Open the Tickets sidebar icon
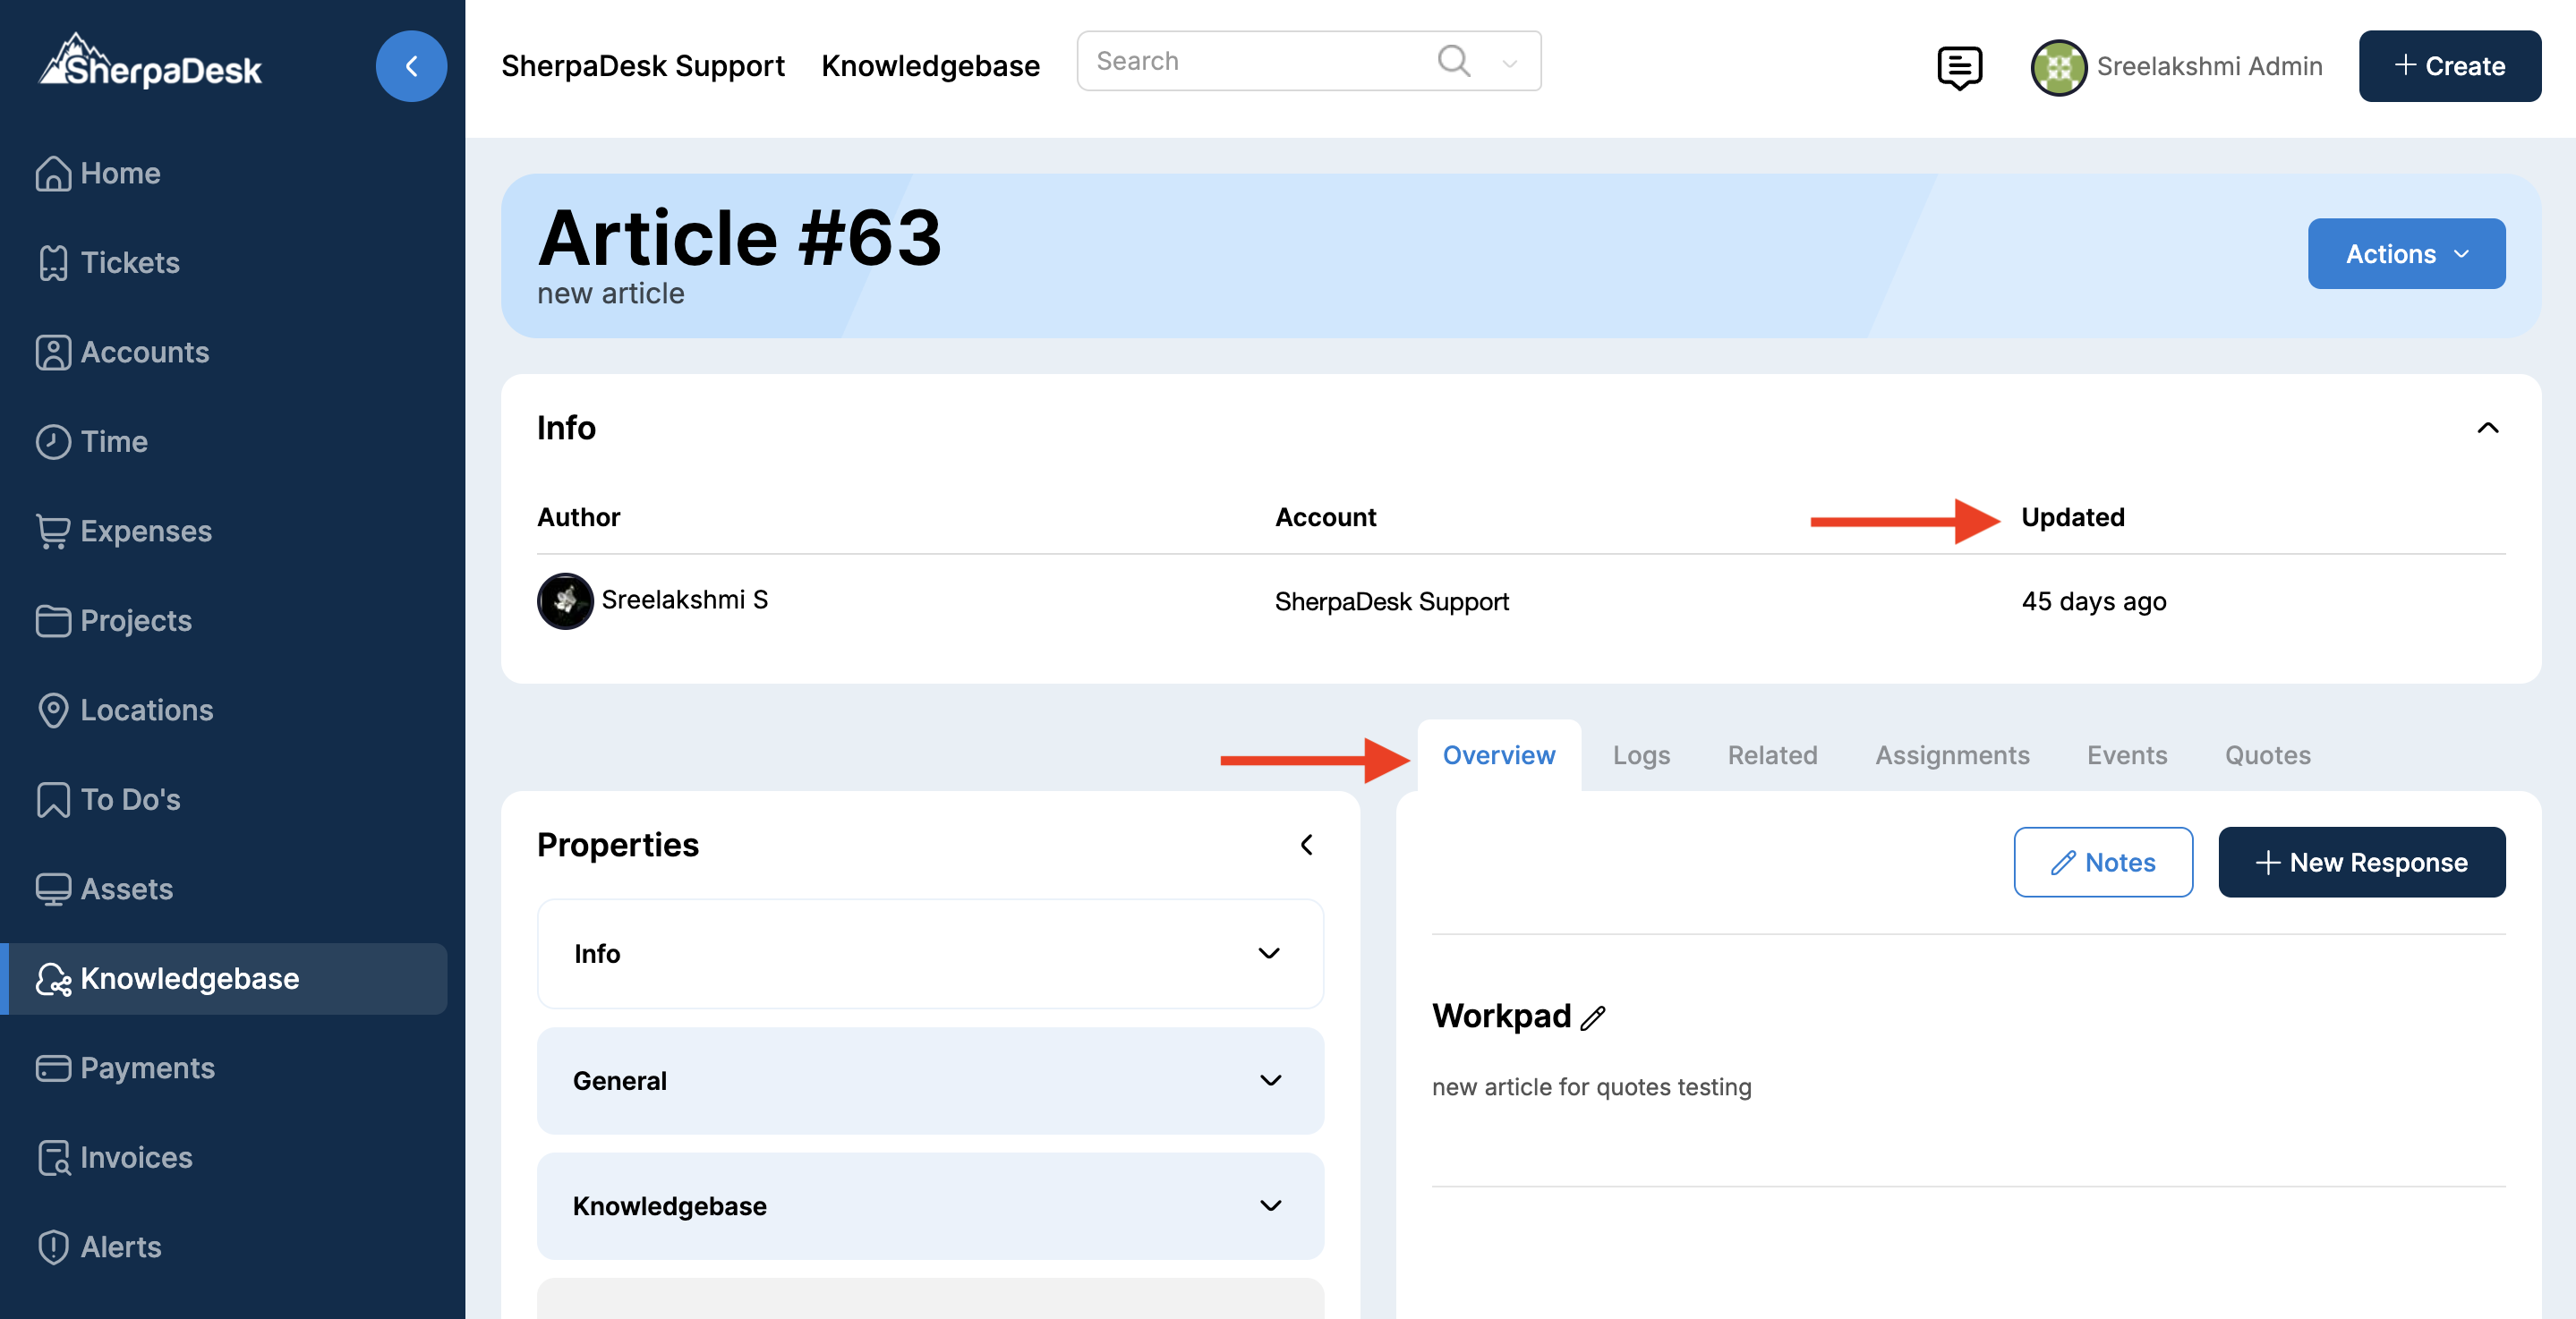 pos(53,263)
